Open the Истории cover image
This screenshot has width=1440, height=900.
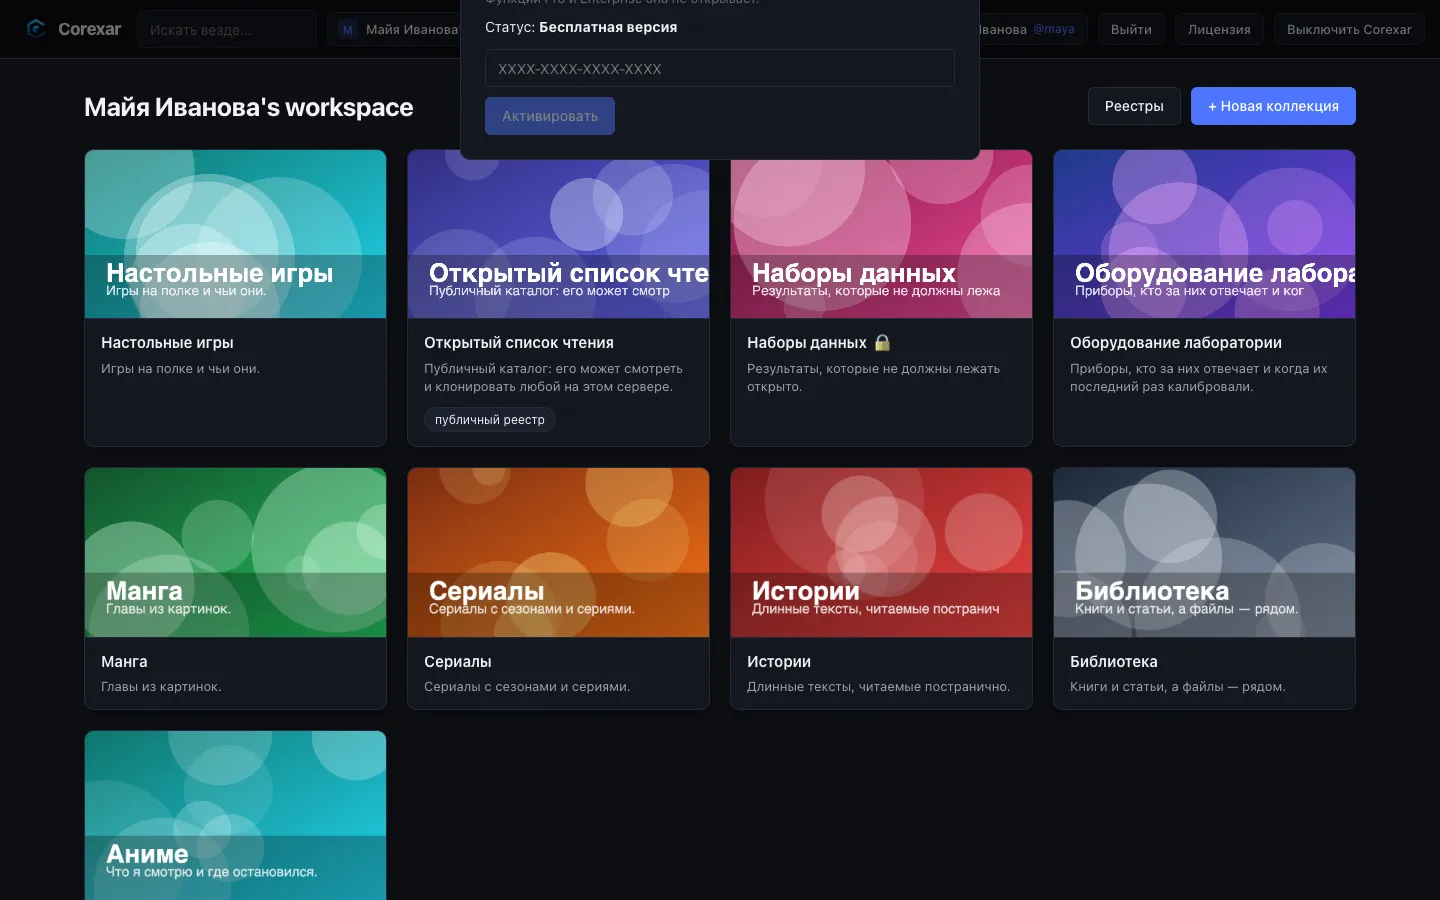click(882, 553)
